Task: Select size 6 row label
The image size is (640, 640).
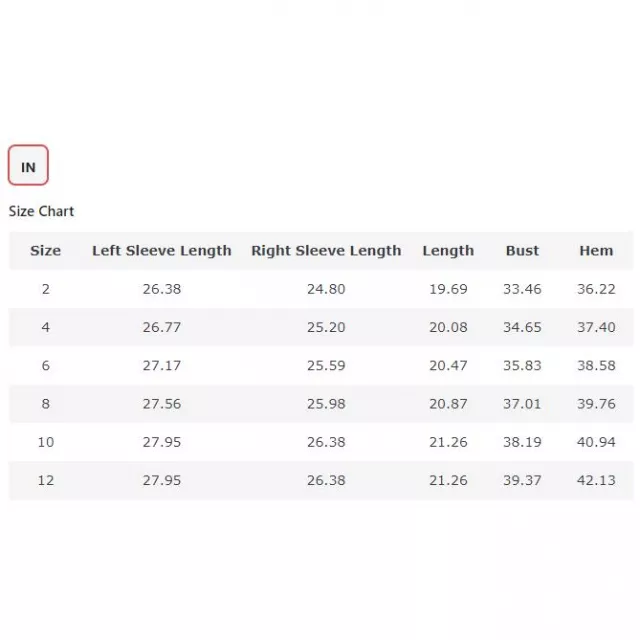Action: (46, 366)
